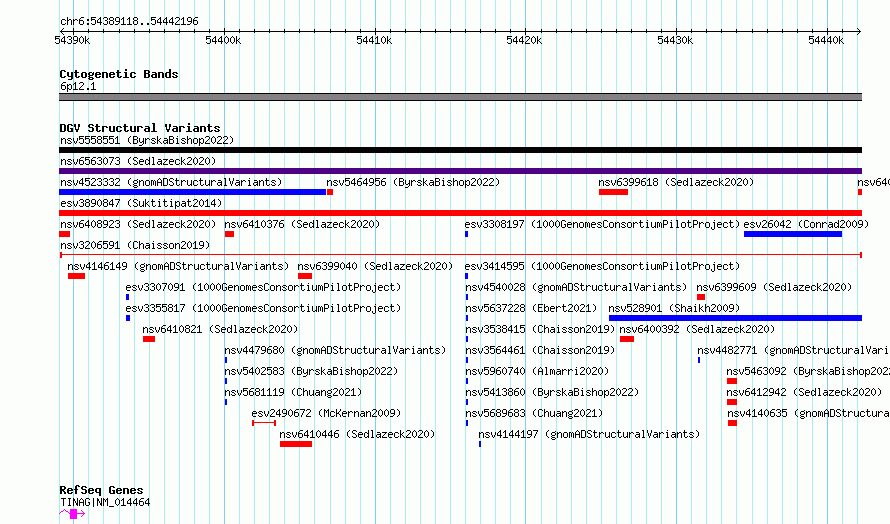This screenshot has width=890, height=524.
Task: Click esv3414595 (1000GenomesConsortiumPilotProject) label
Action: (602, 266)
